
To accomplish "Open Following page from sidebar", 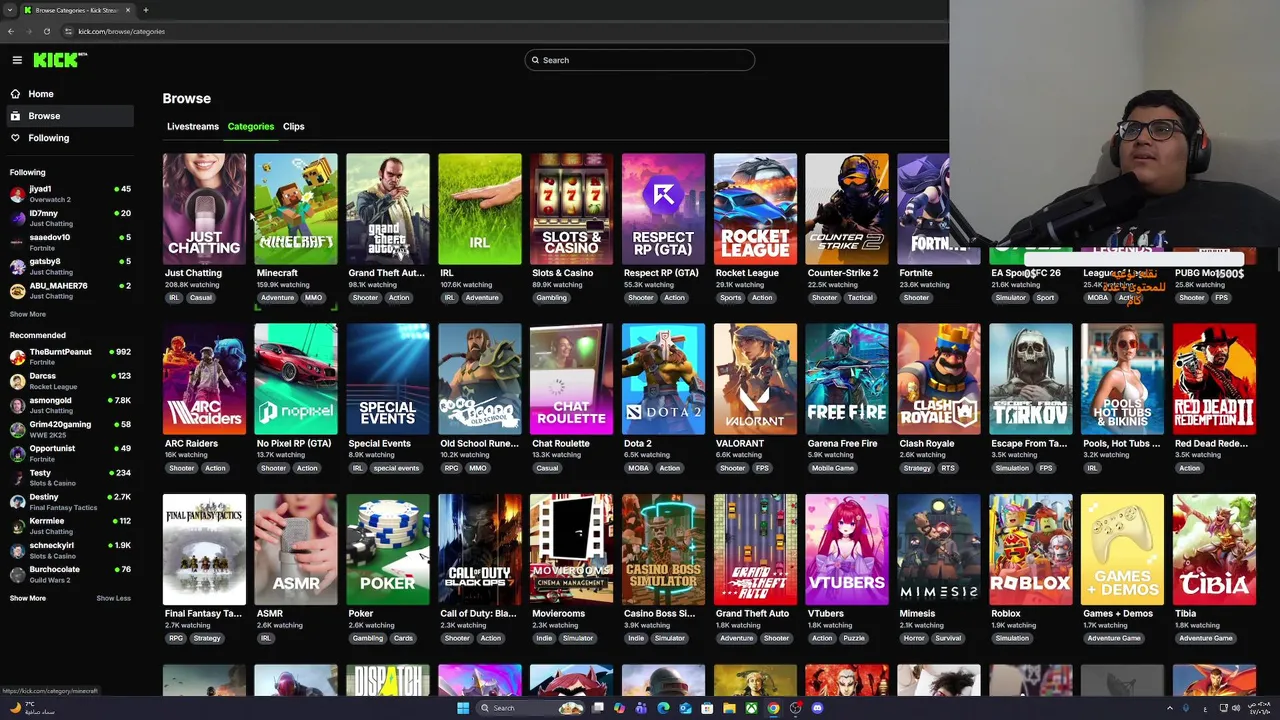I will (68, 138).
